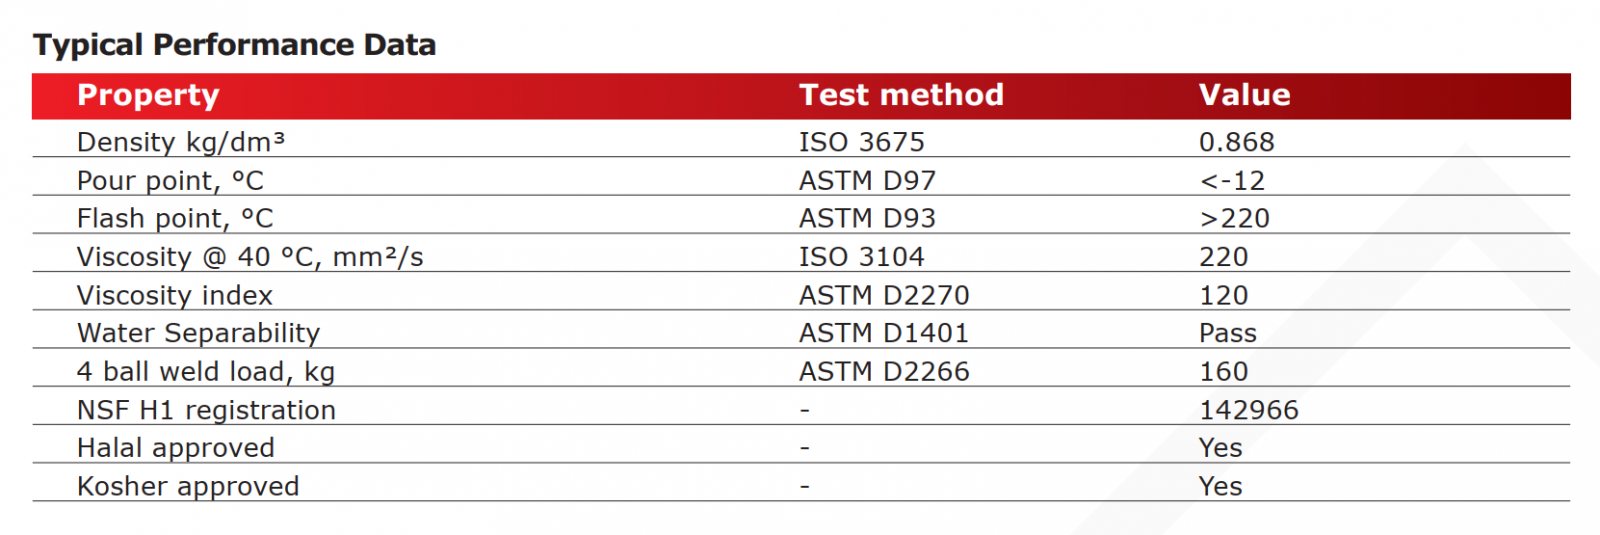
Task: Click the 'Typical Performance Data' heading
Action: click(234, 45)
